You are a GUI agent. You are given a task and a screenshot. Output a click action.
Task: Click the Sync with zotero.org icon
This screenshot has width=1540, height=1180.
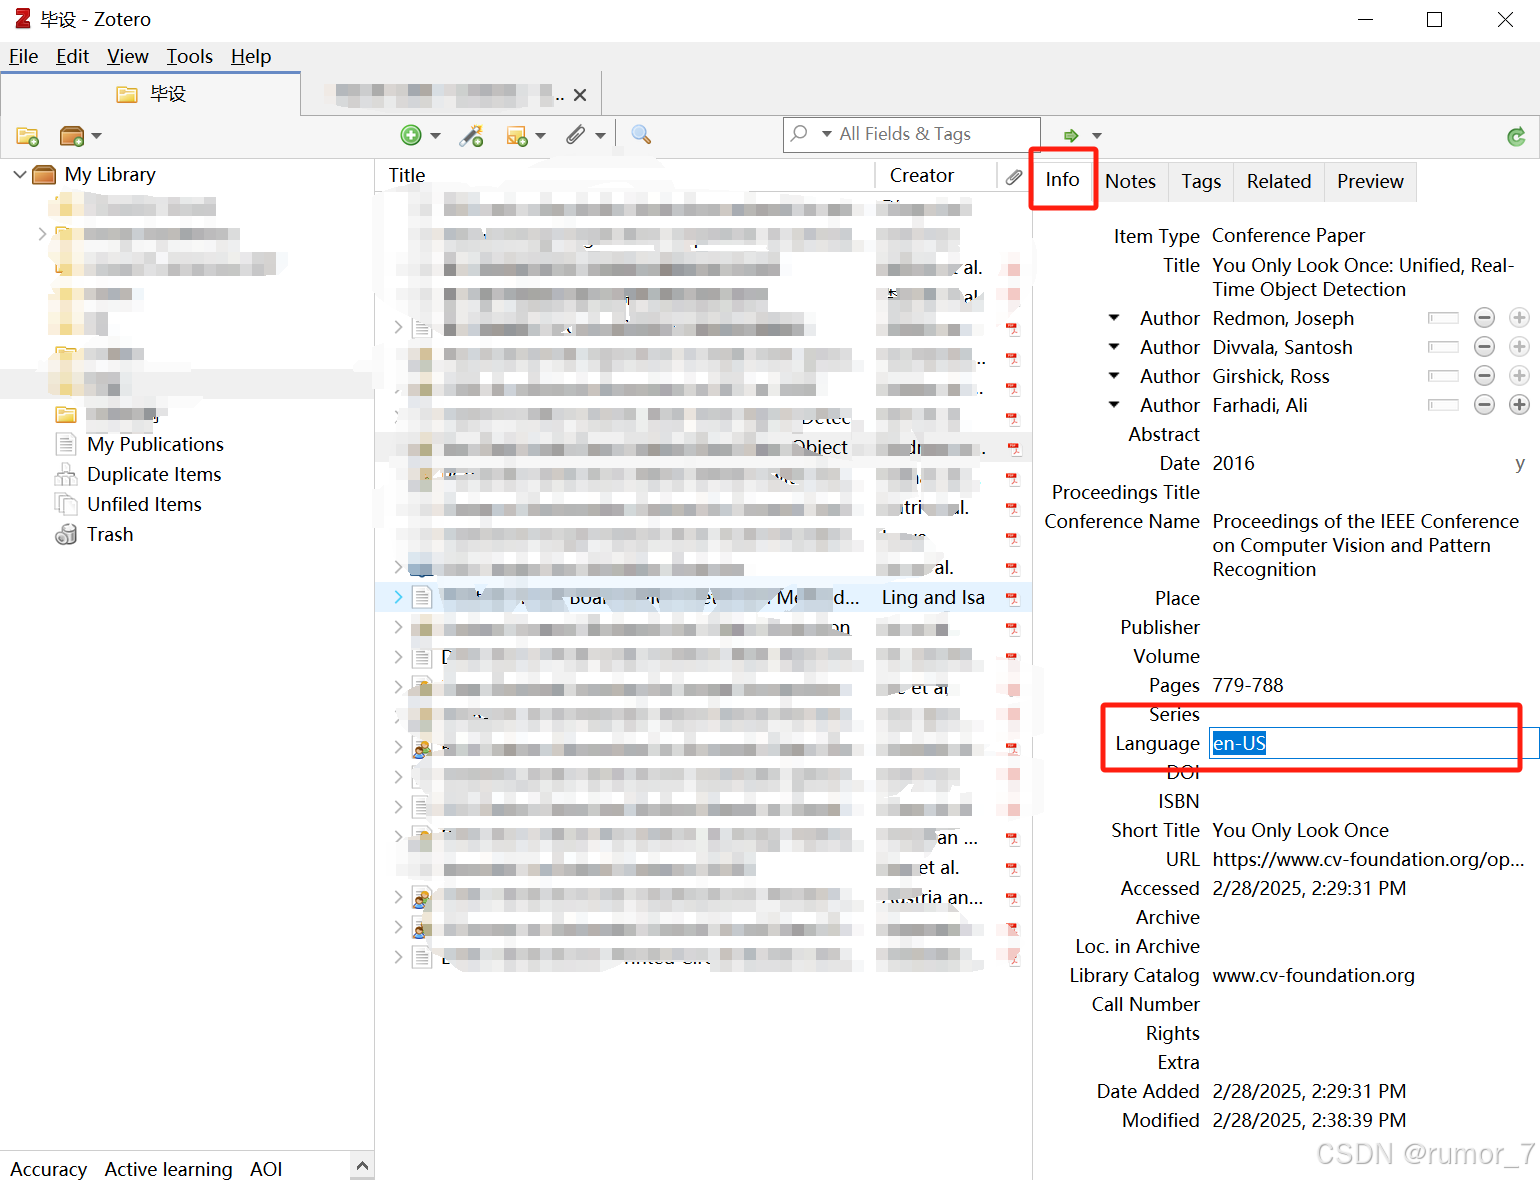pyautogui.click(x=1517, y=136)
